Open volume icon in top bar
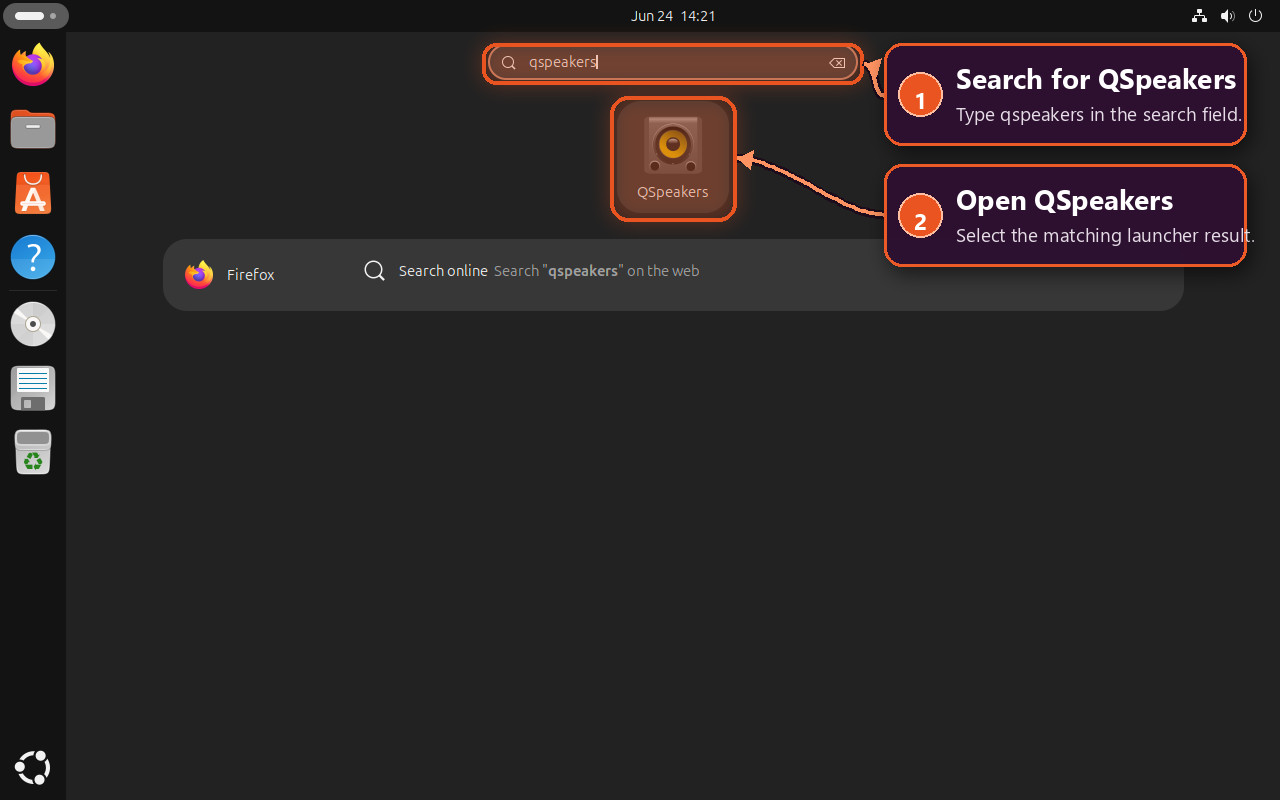 tap(1227, 16)
